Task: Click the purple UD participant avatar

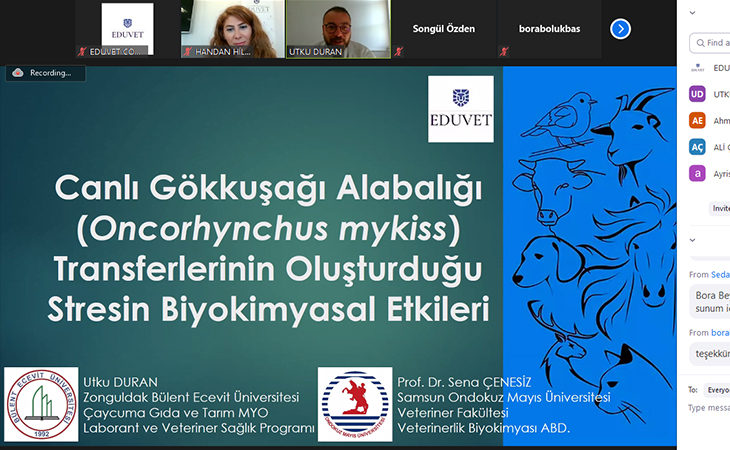Action: coord(697,94)
